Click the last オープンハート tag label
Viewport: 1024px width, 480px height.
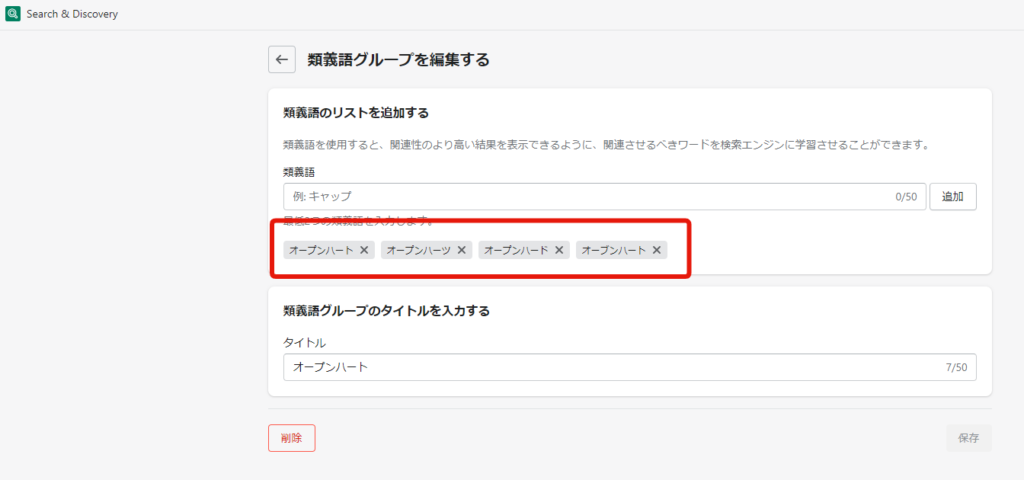(614, 250)
